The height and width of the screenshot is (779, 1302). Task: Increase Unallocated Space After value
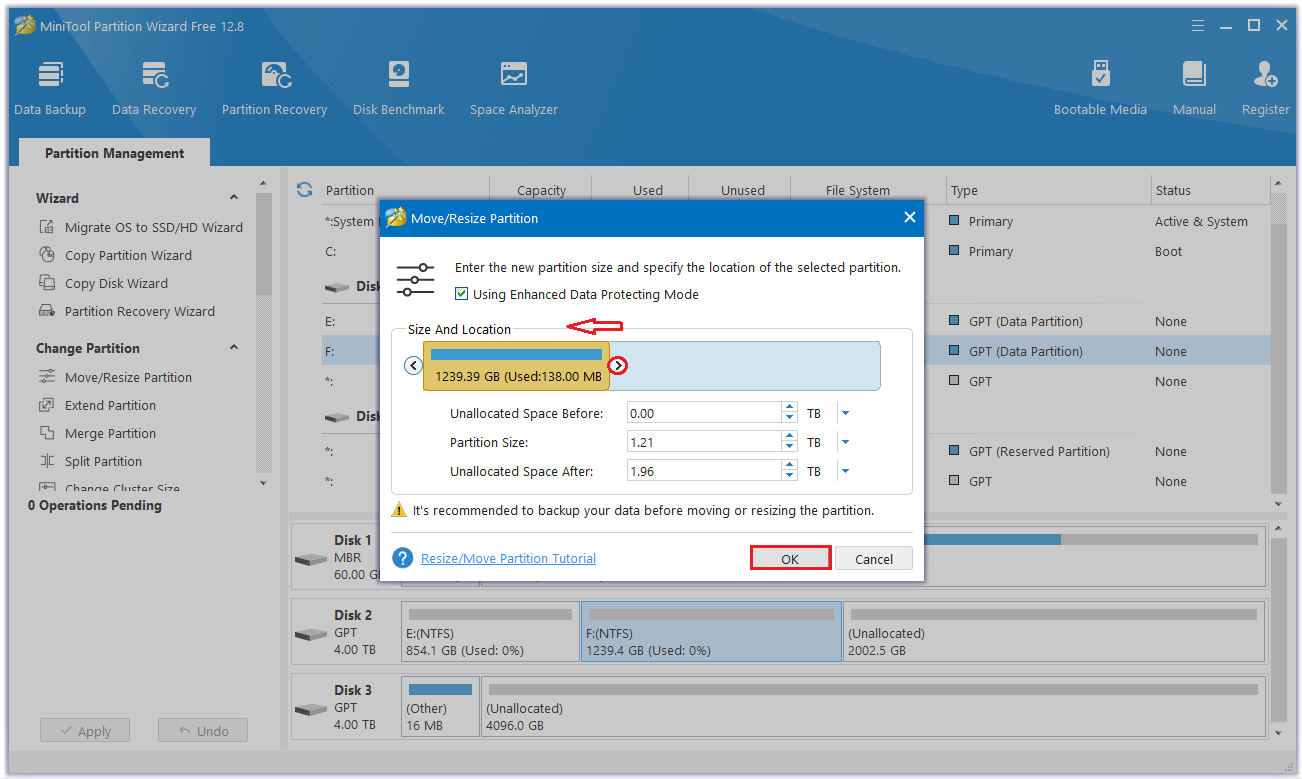790,466
